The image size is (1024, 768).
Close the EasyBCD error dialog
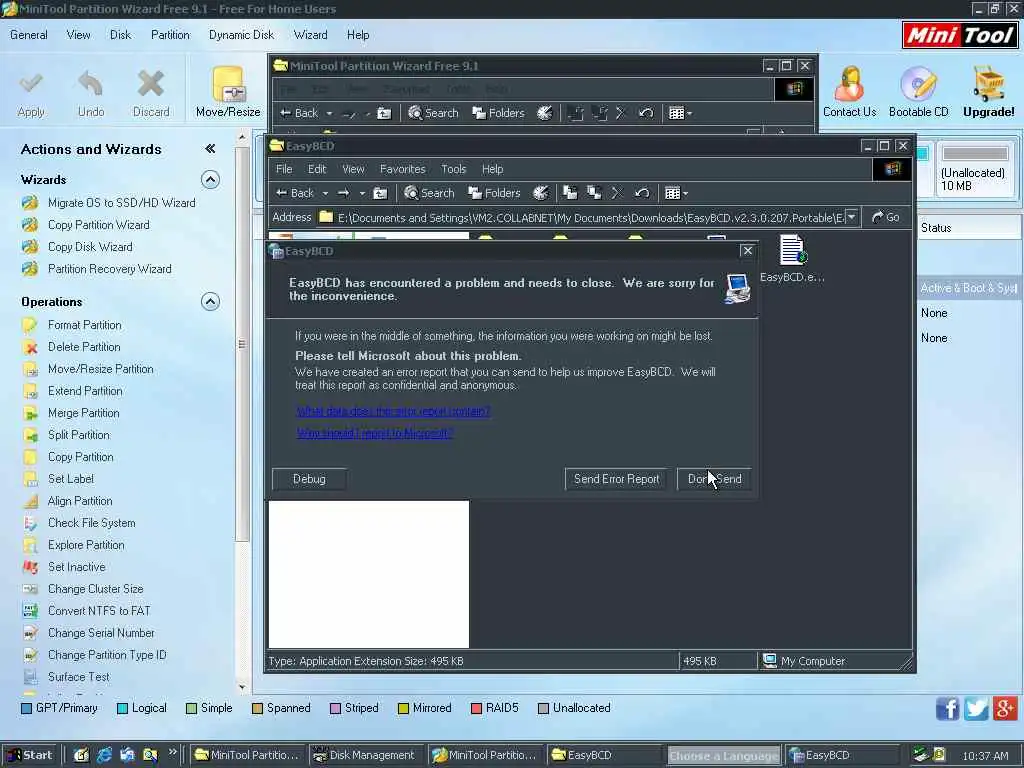click(x=748, y=251)
